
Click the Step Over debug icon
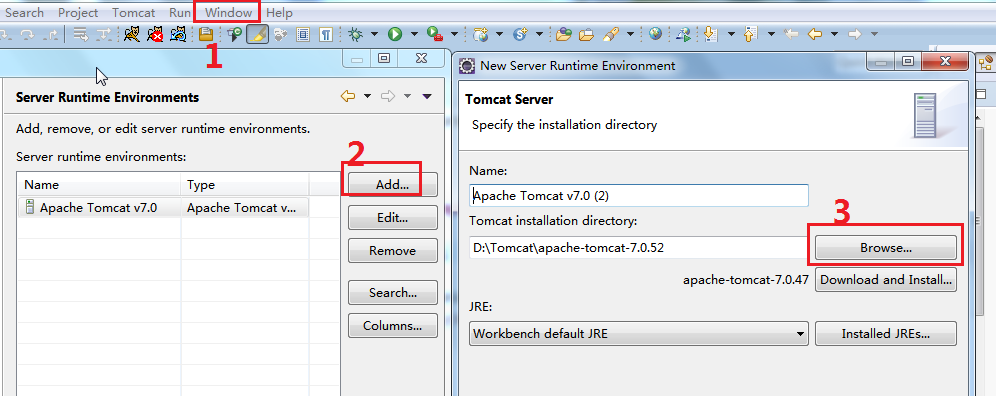(27, 34)
